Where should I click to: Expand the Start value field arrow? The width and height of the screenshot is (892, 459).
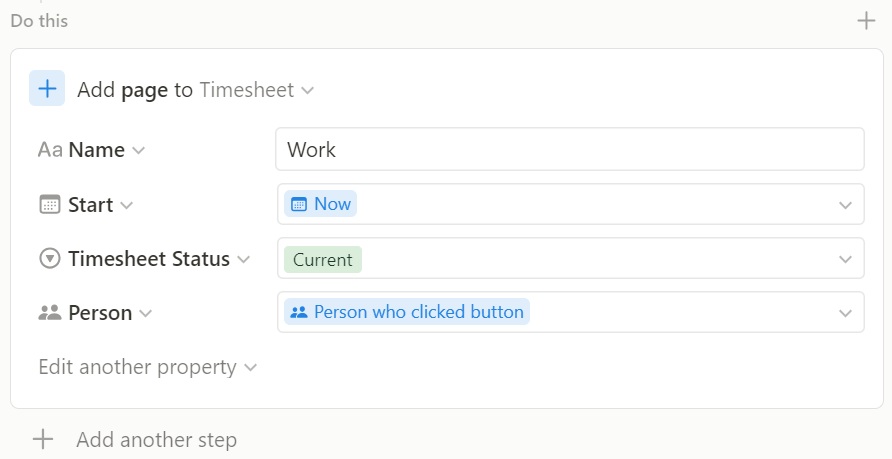coord(845,205)
